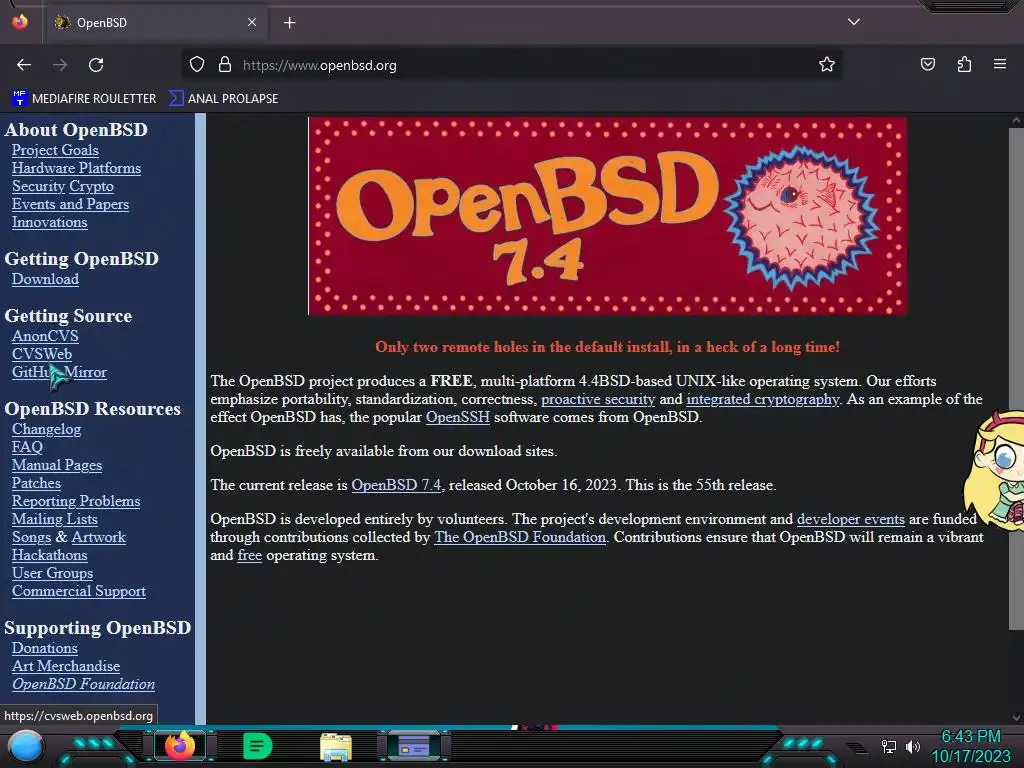Follow the developer events link
1024x768 pixels.
[850, 519]
